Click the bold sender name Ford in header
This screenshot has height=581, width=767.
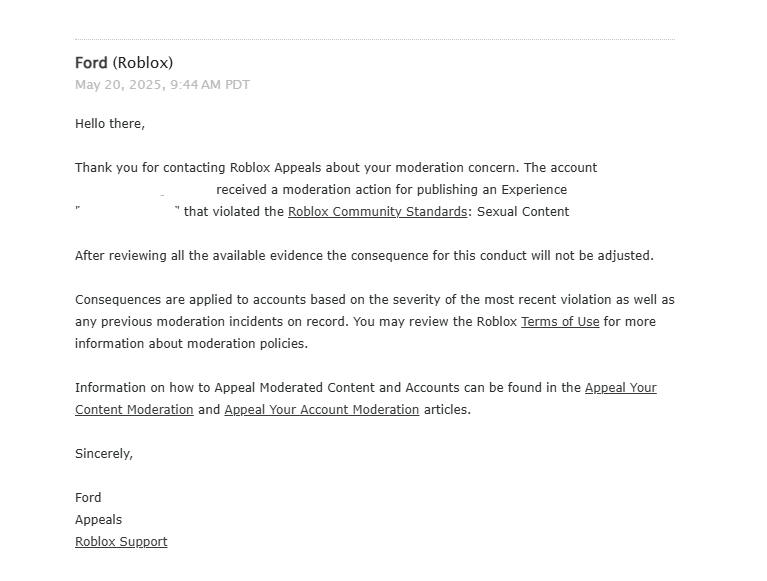(91, 63)
